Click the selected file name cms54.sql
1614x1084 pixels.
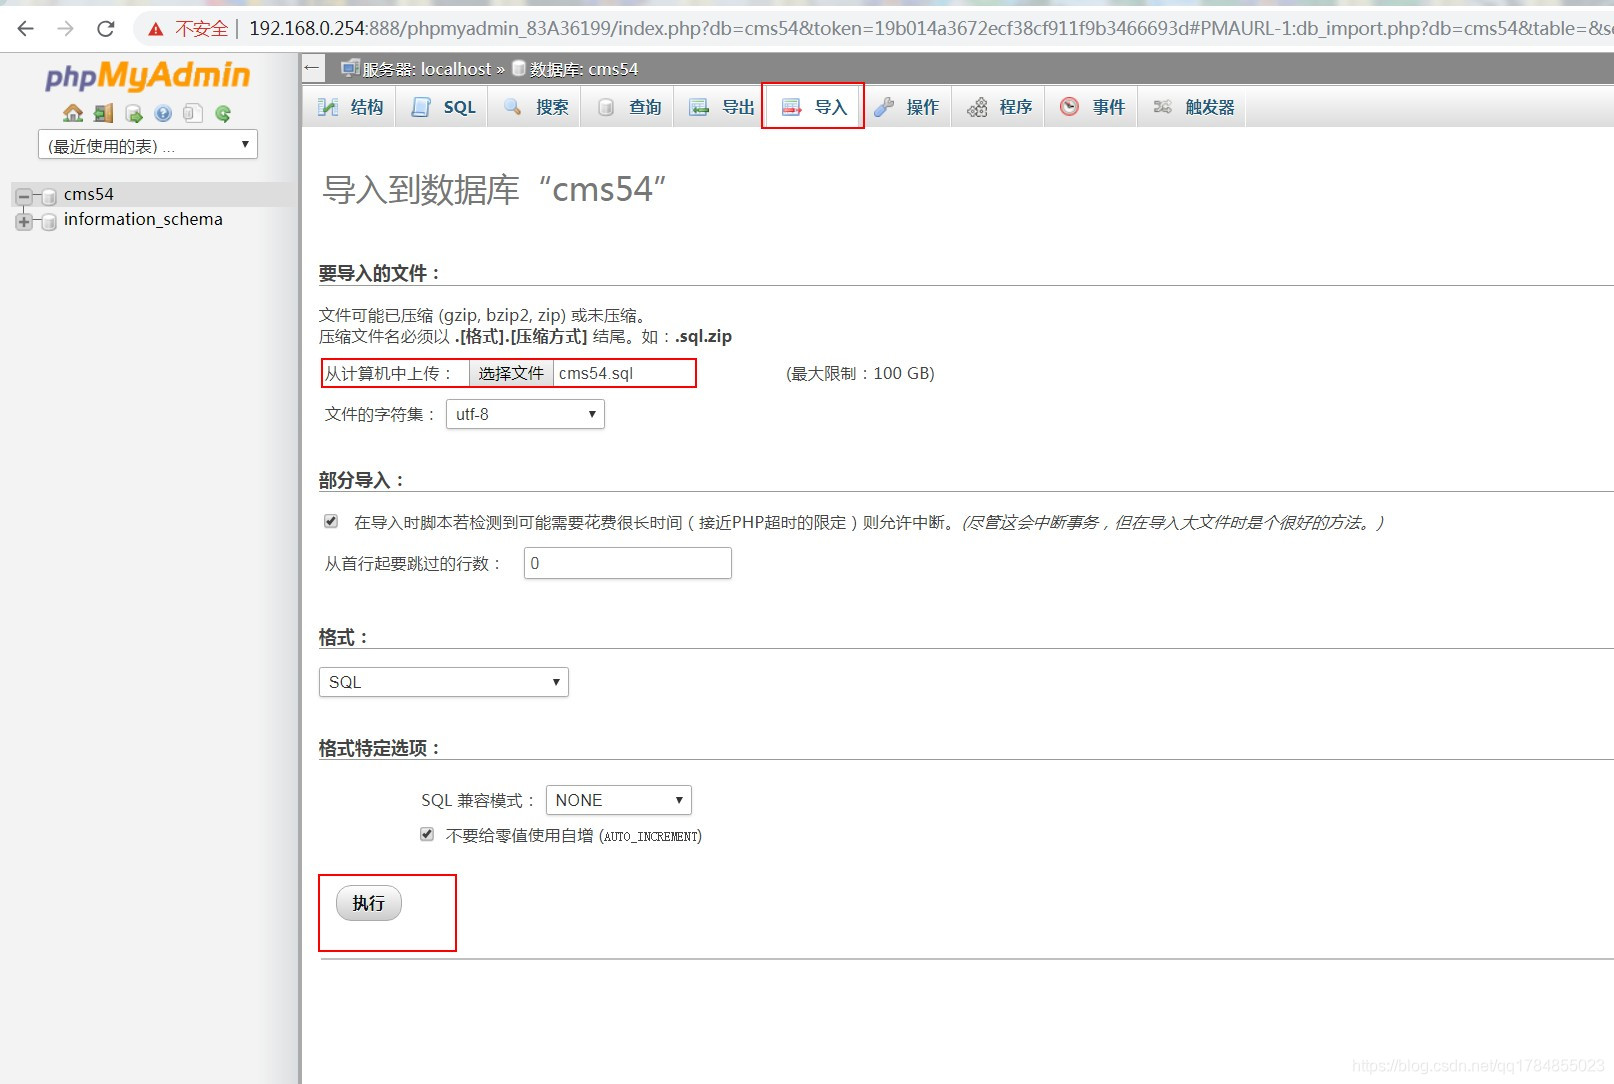(x=596, y=373)
